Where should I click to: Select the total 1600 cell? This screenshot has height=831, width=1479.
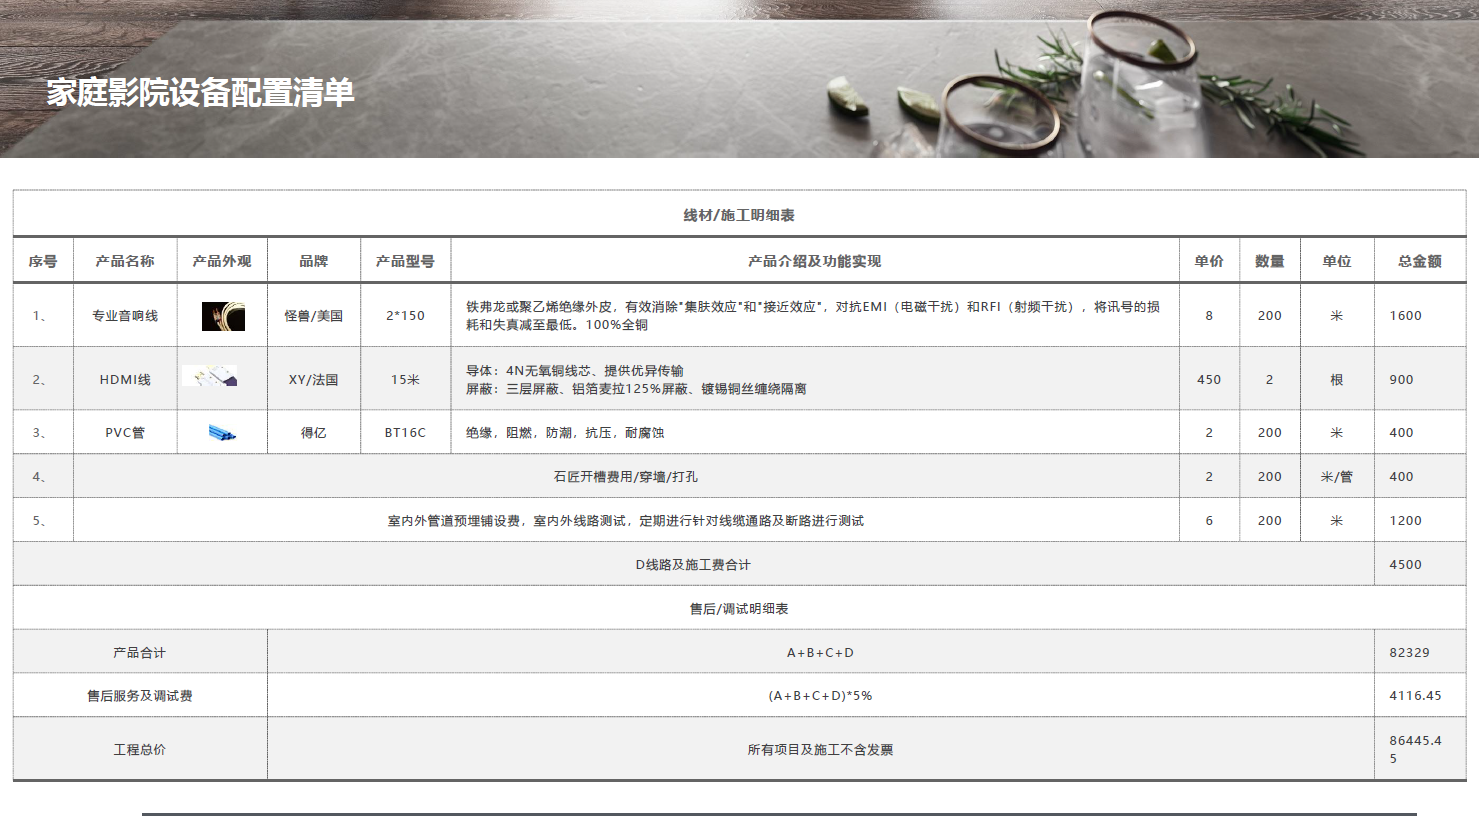point(1420,316)
